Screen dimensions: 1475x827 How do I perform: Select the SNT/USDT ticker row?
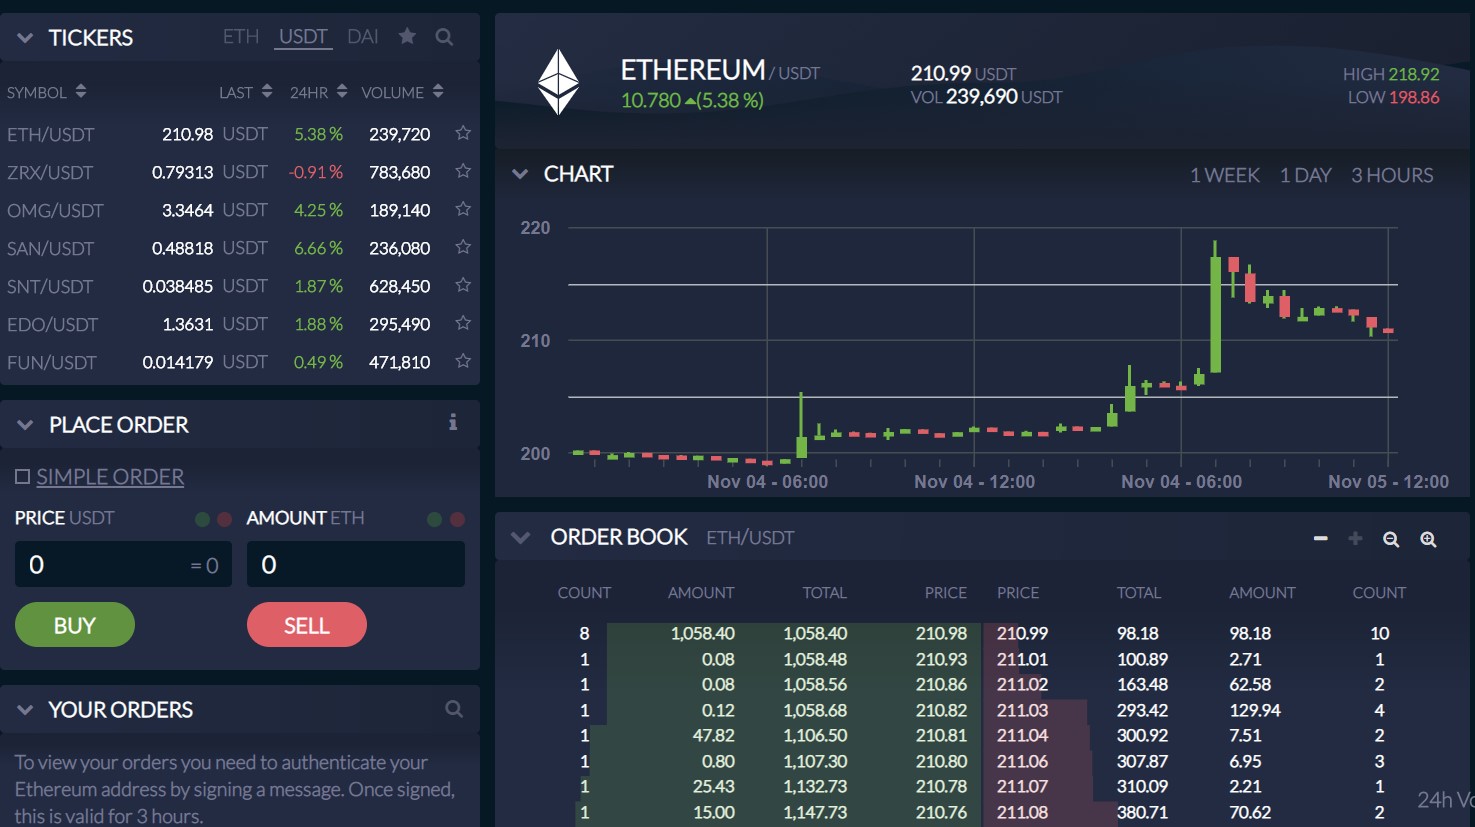pos(240,286)
